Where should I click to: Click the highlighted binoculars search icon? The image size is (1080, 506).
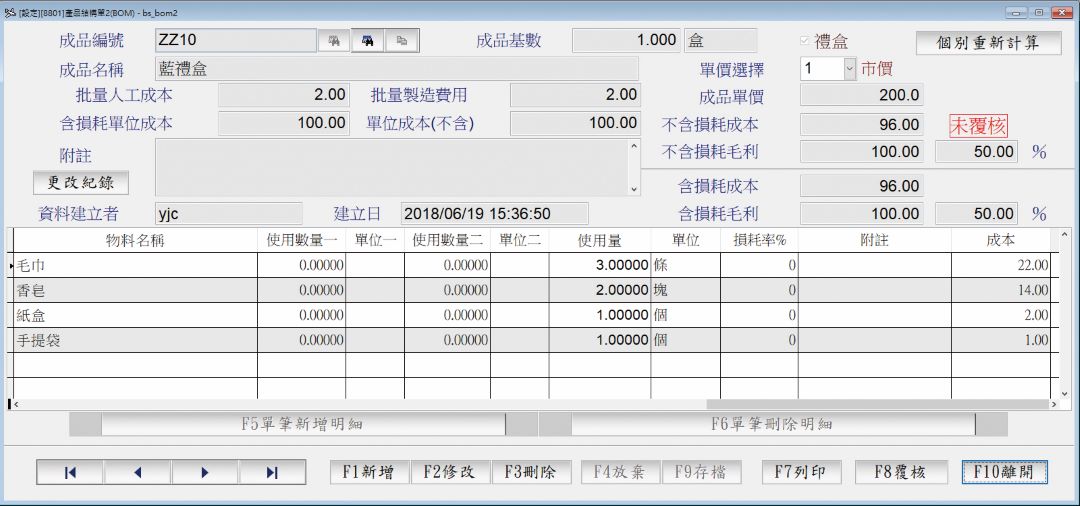tap(368, 41)
